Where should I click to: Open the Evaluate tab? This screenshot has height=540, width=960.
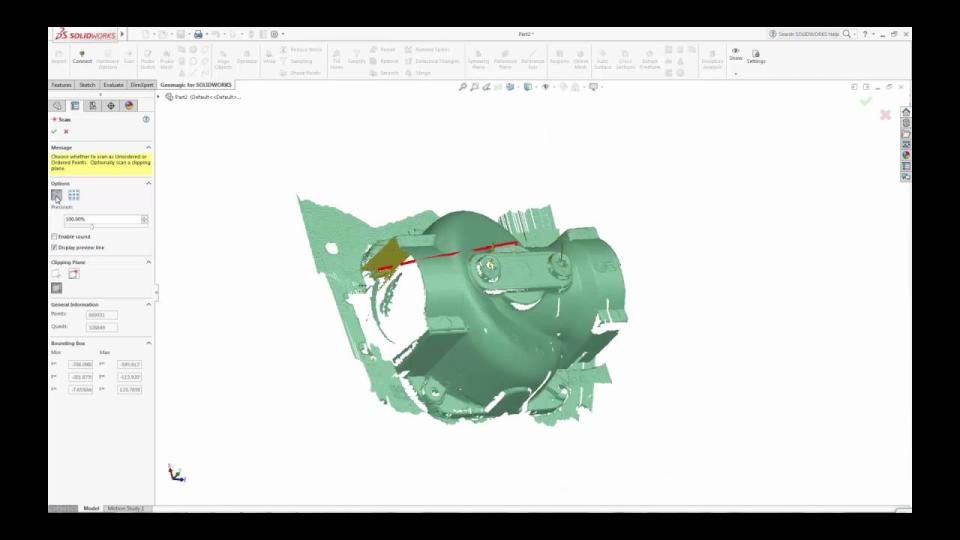pos(113,85)
